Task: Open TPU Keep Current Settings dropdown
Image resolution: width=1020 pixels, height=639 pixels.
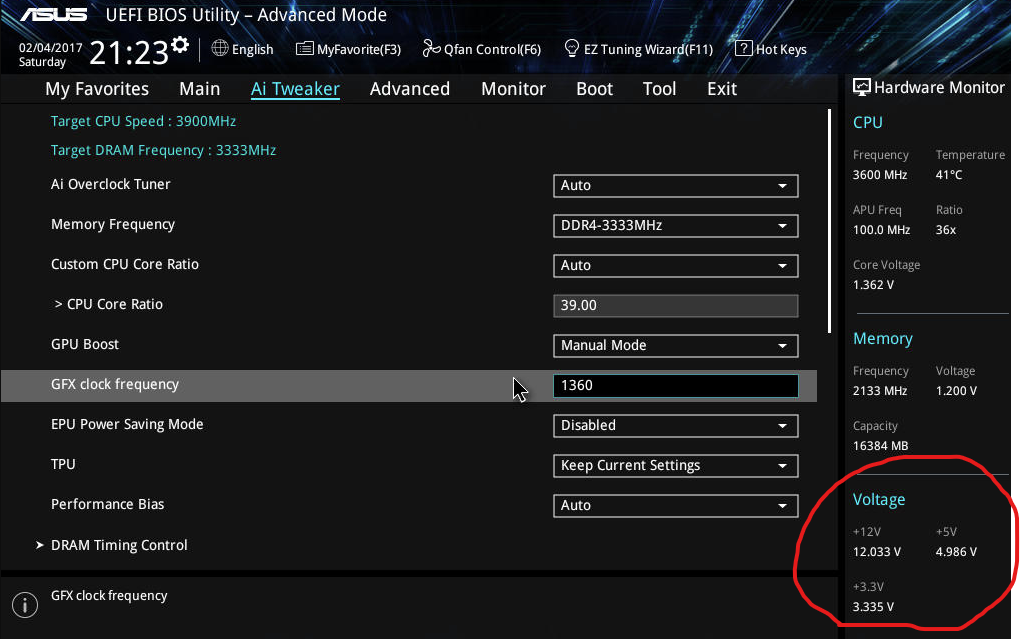Action: 675,465
